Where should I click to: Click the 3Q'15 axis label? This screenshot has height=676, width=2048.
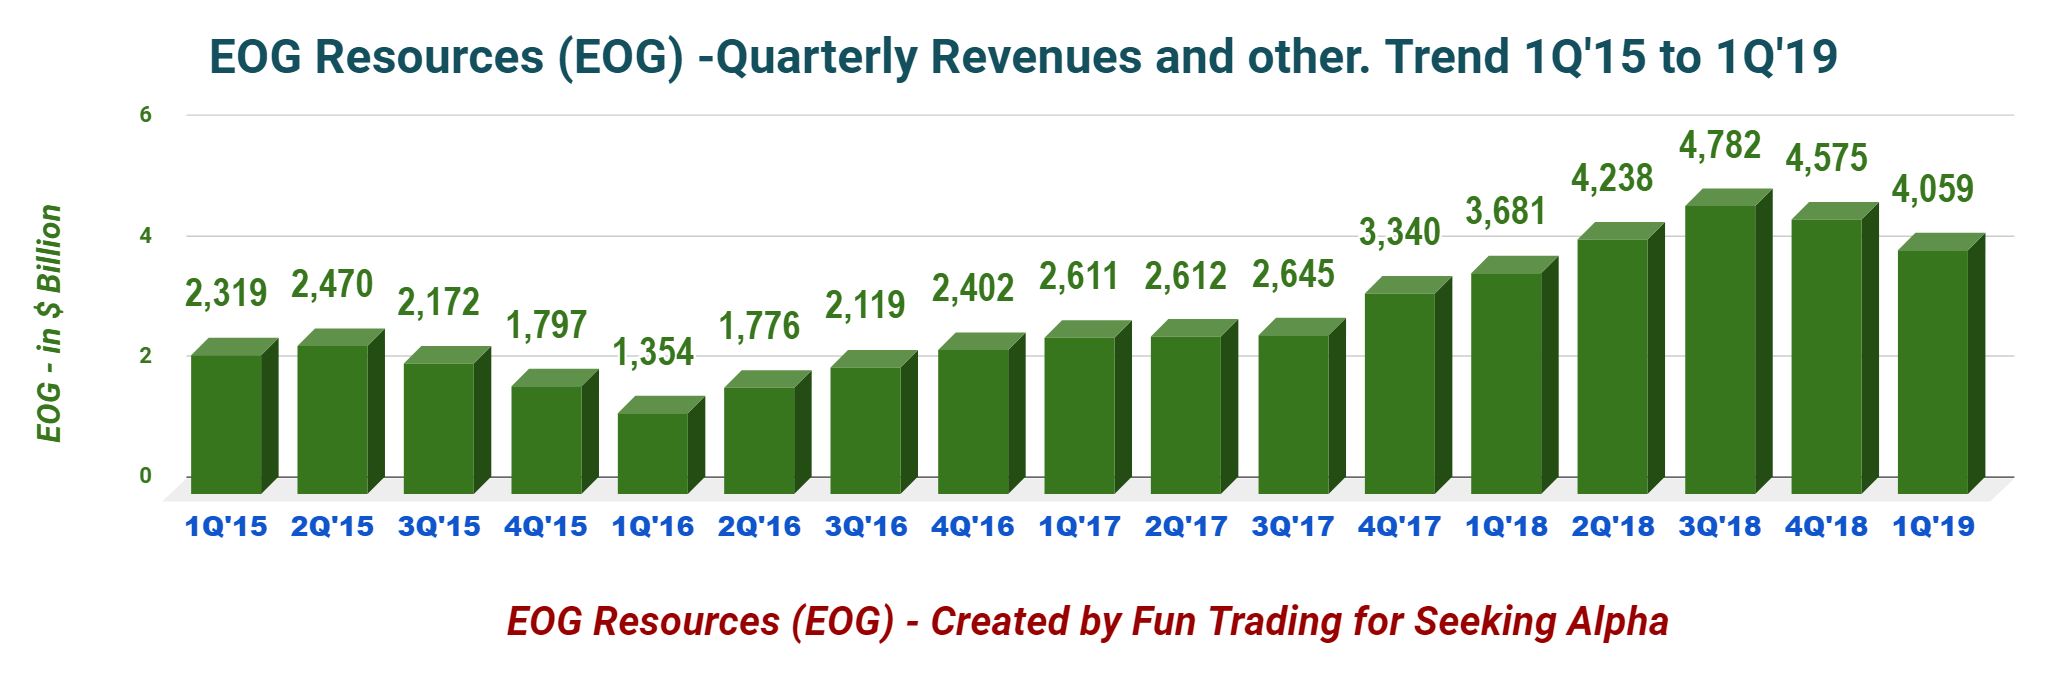click(439, 526)
